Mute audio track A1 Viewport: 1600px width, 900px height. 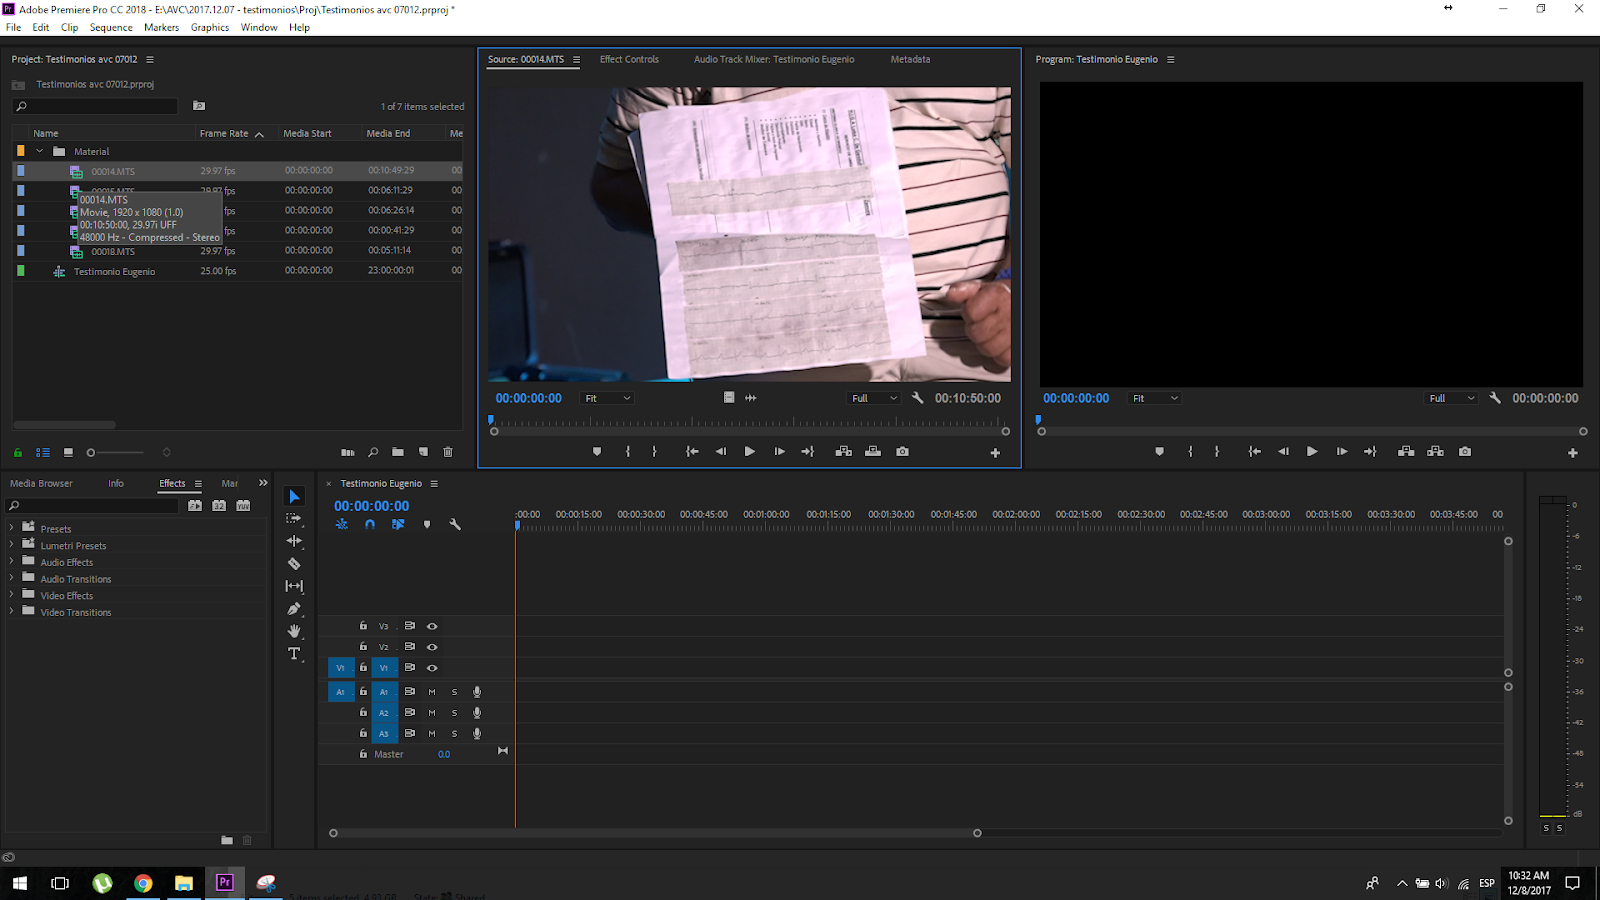[432, 692]
